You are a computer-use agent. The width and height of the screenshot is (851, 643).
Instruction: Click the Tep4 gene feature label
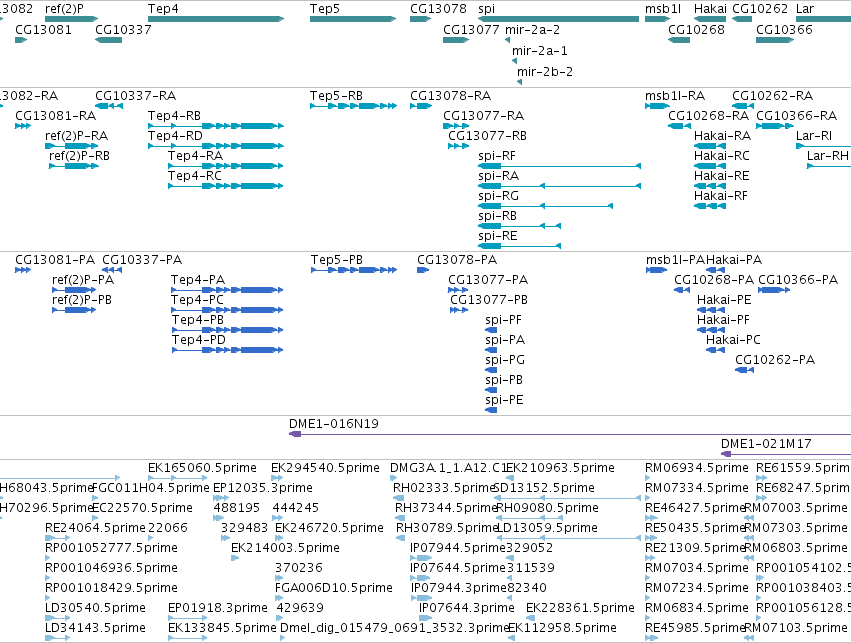163,9
